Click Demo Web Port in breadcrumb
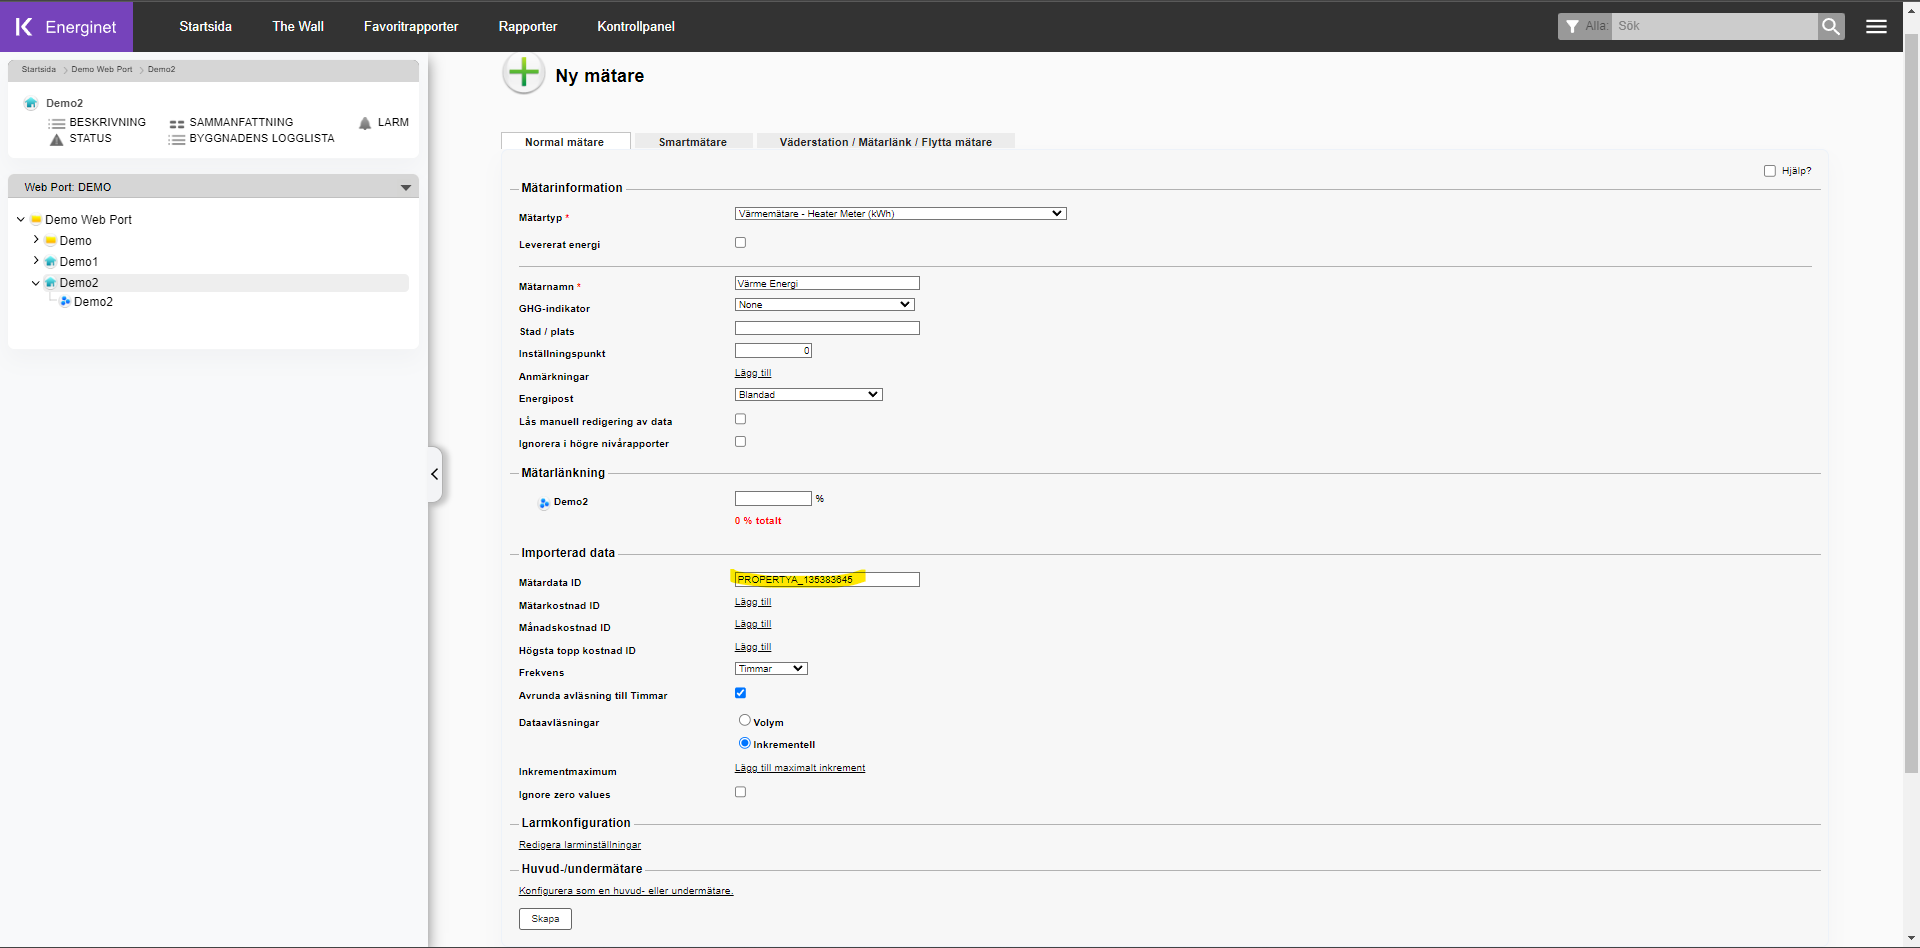This screenshot has height=948, width=1920. coord(102,70)
